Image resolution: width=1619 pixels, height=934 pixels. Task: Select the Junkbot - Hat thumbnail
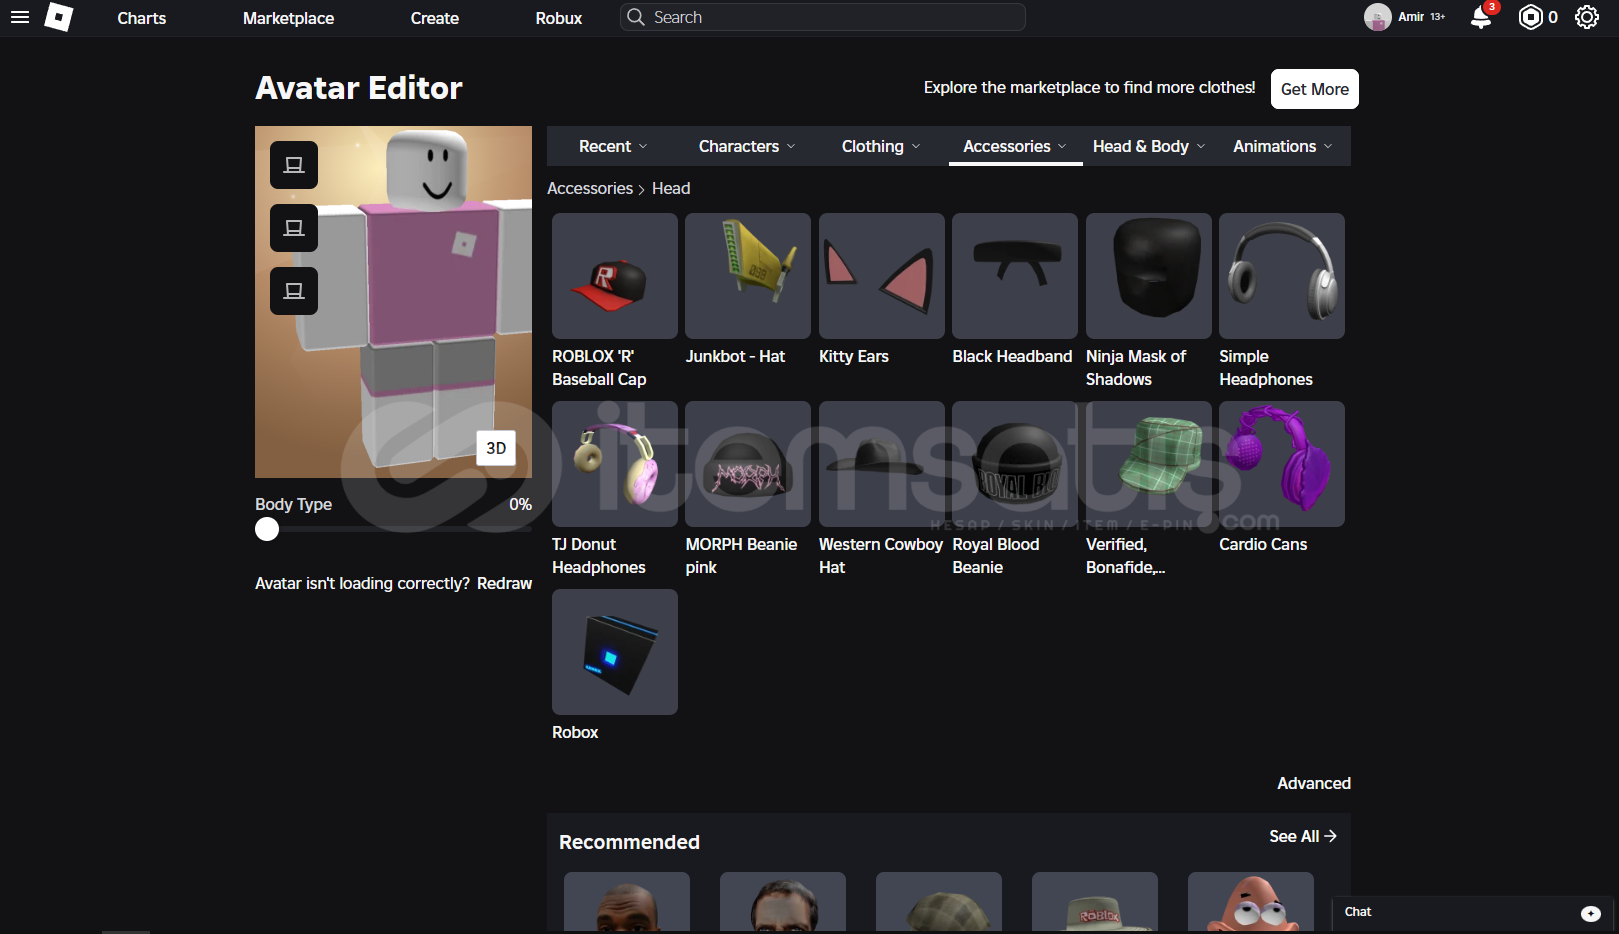[x=748, y=276]
